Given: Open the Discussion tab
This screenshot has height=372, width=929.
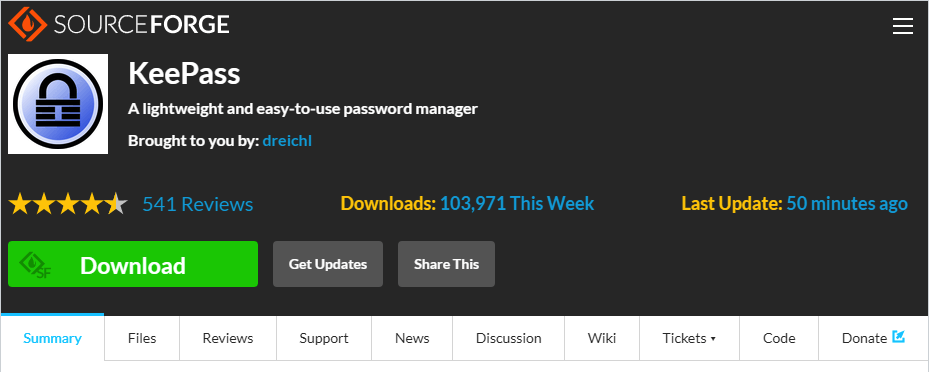Looking at the screenshot, I should coord(509,338).
